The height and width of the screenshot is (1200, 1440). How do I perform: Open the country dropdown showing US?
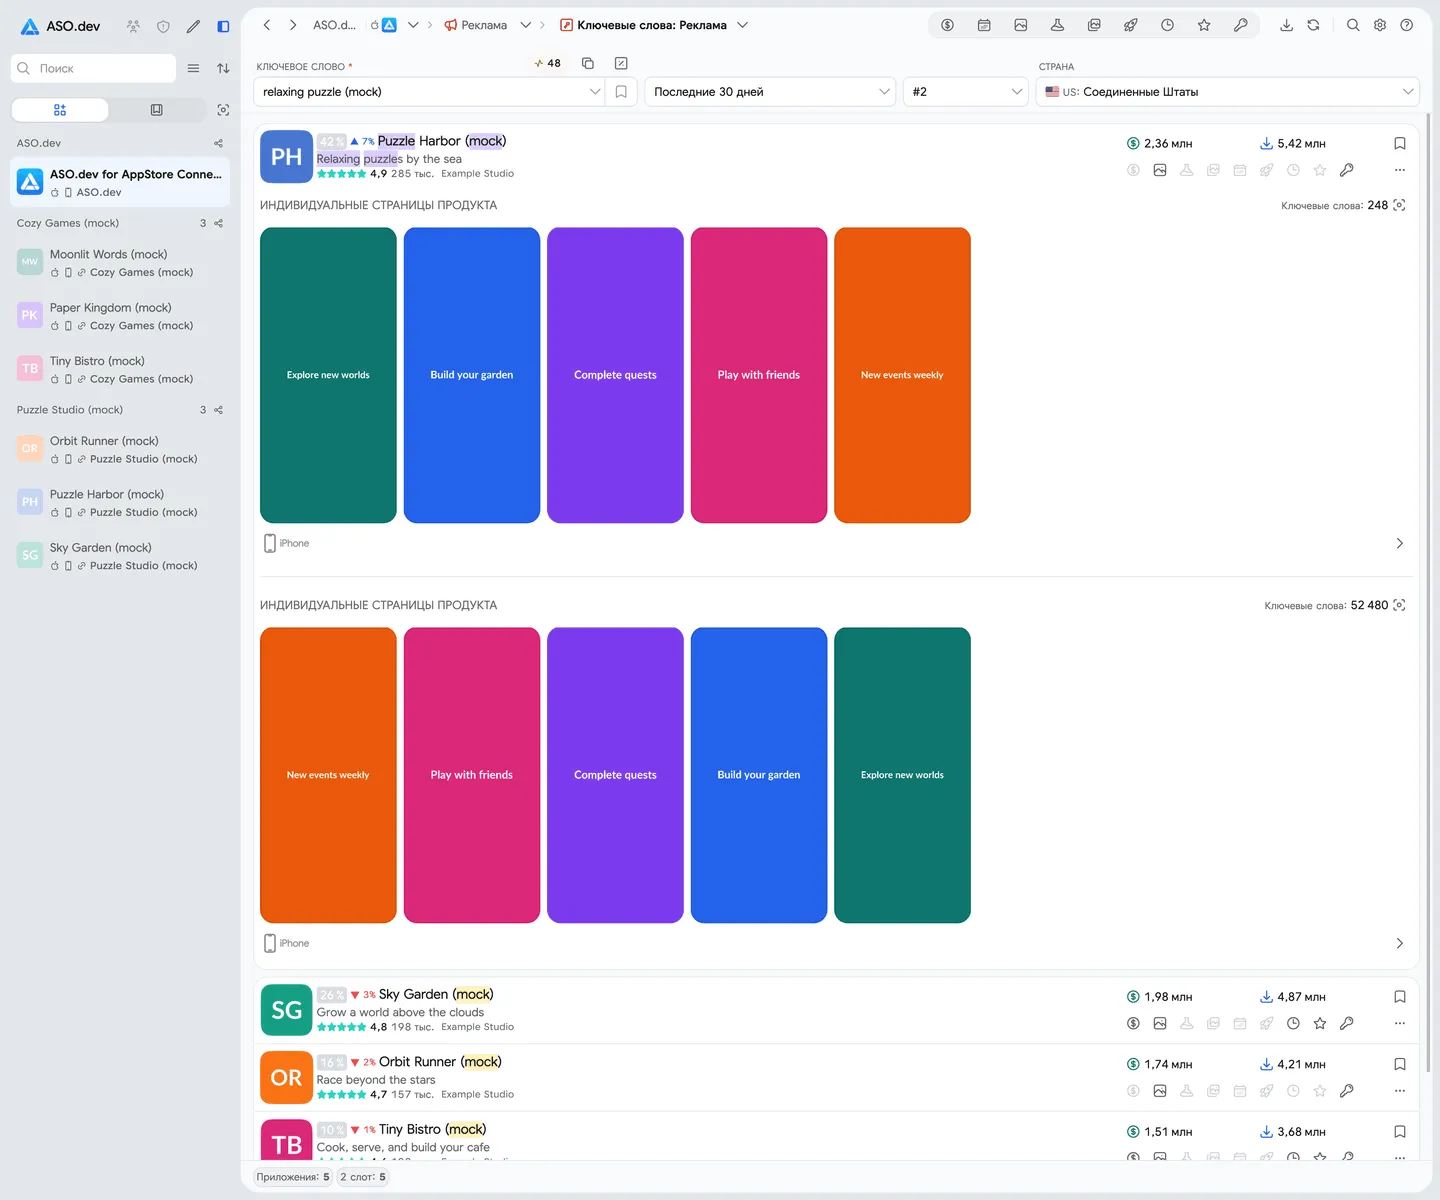(1227, 92)
